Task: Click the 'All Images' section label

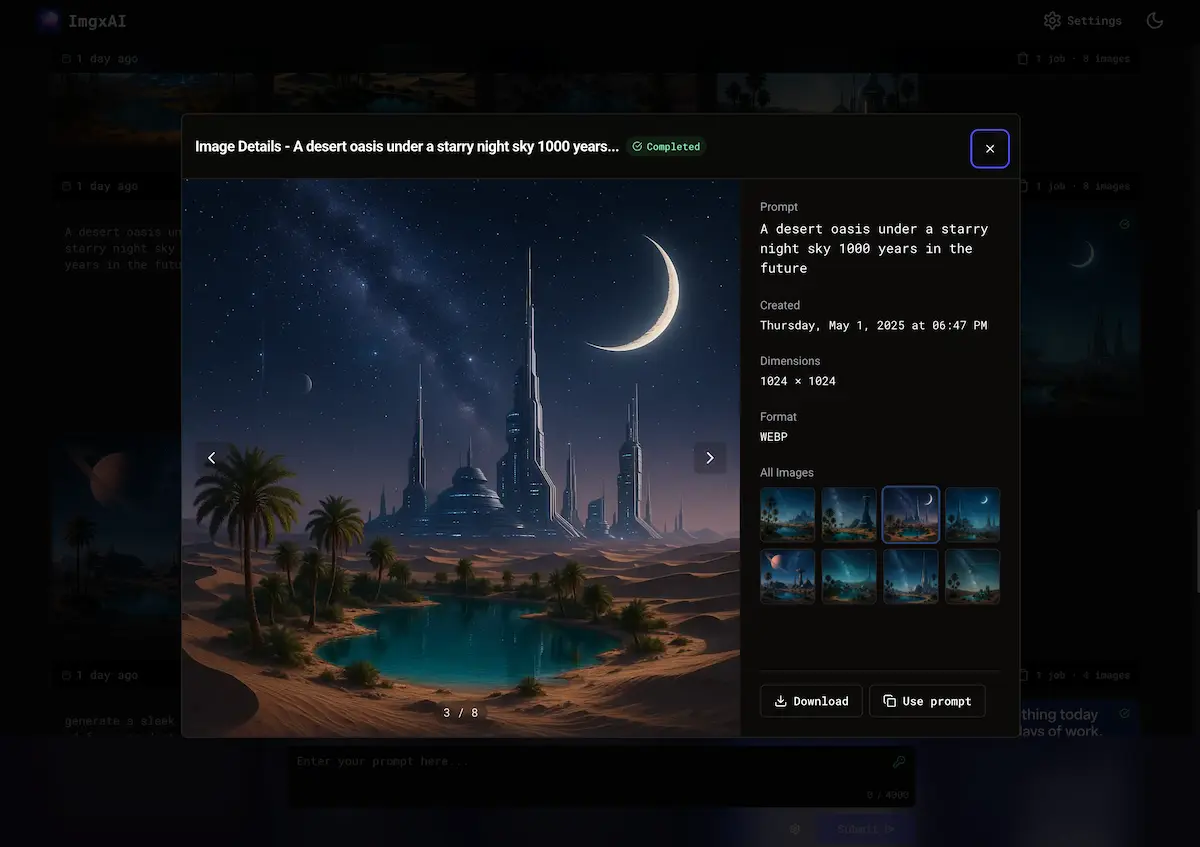Action: pyautogui.click(x=787, y=473)
